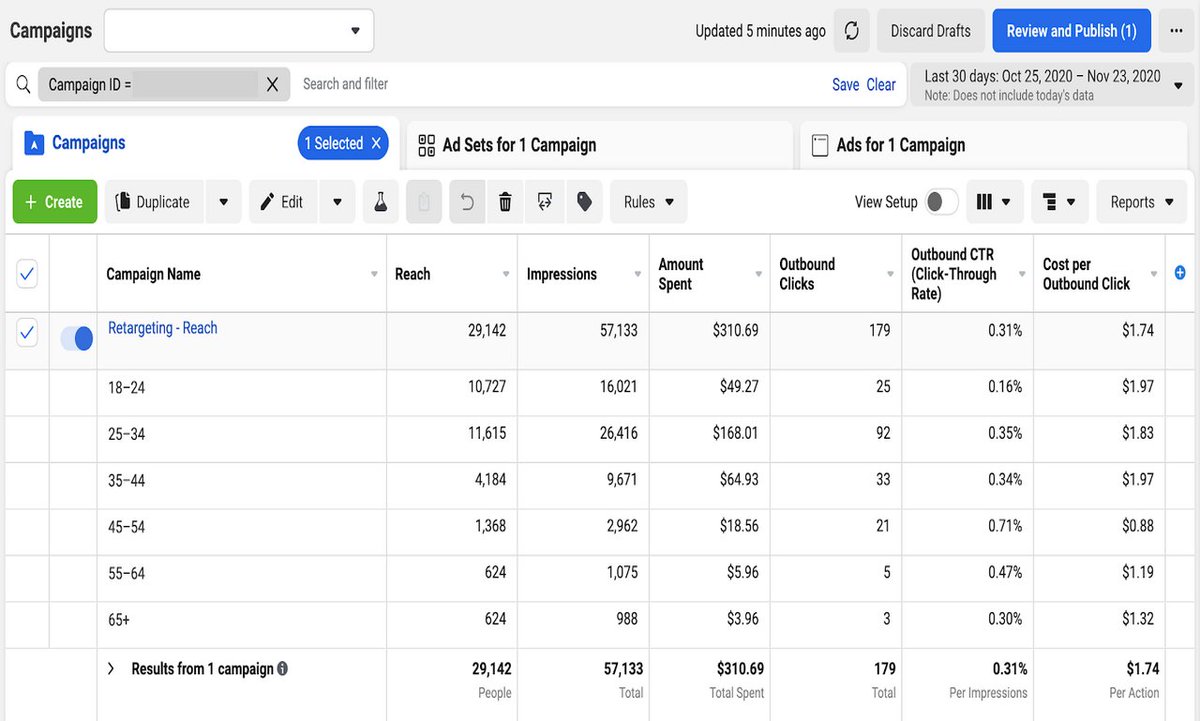Open the A/B test flask icon
The image size is (1200, 721).
tap(380, 201)
